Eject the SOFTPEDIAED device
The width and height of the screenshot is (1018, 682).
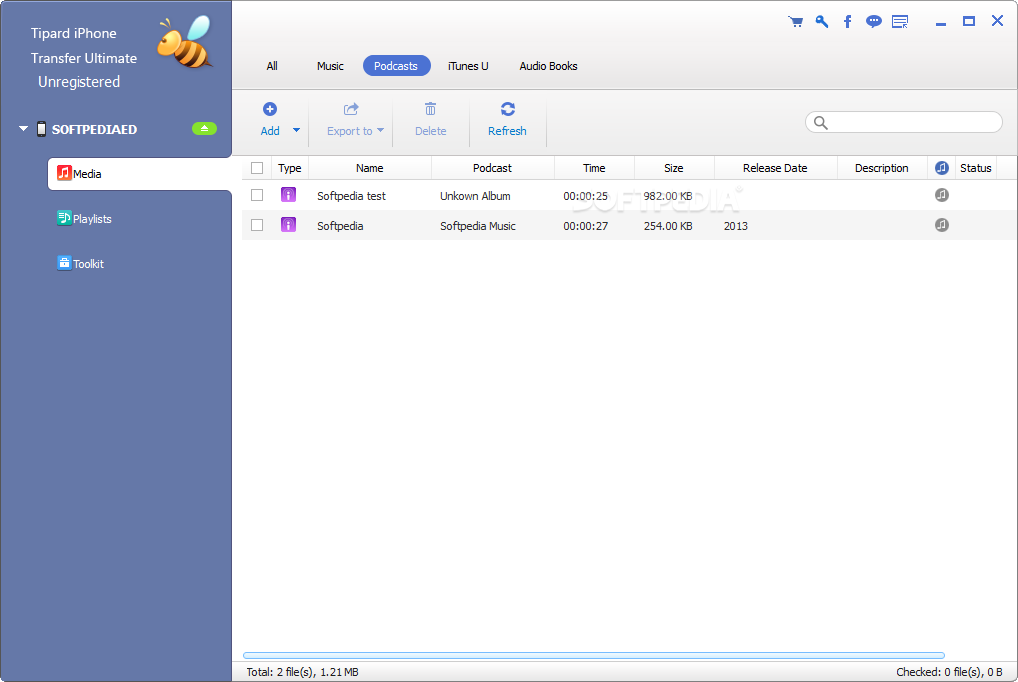pos(205,129)
